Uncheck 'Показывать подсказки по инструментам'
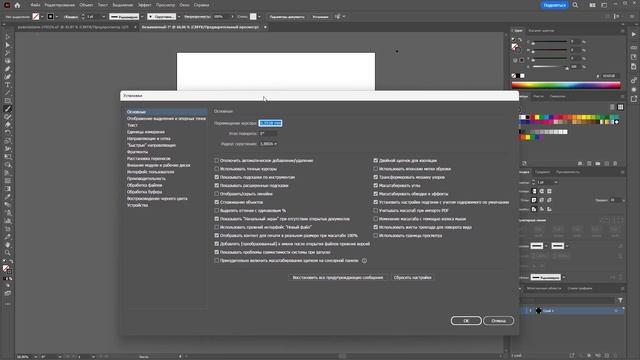 pos(217,177)
